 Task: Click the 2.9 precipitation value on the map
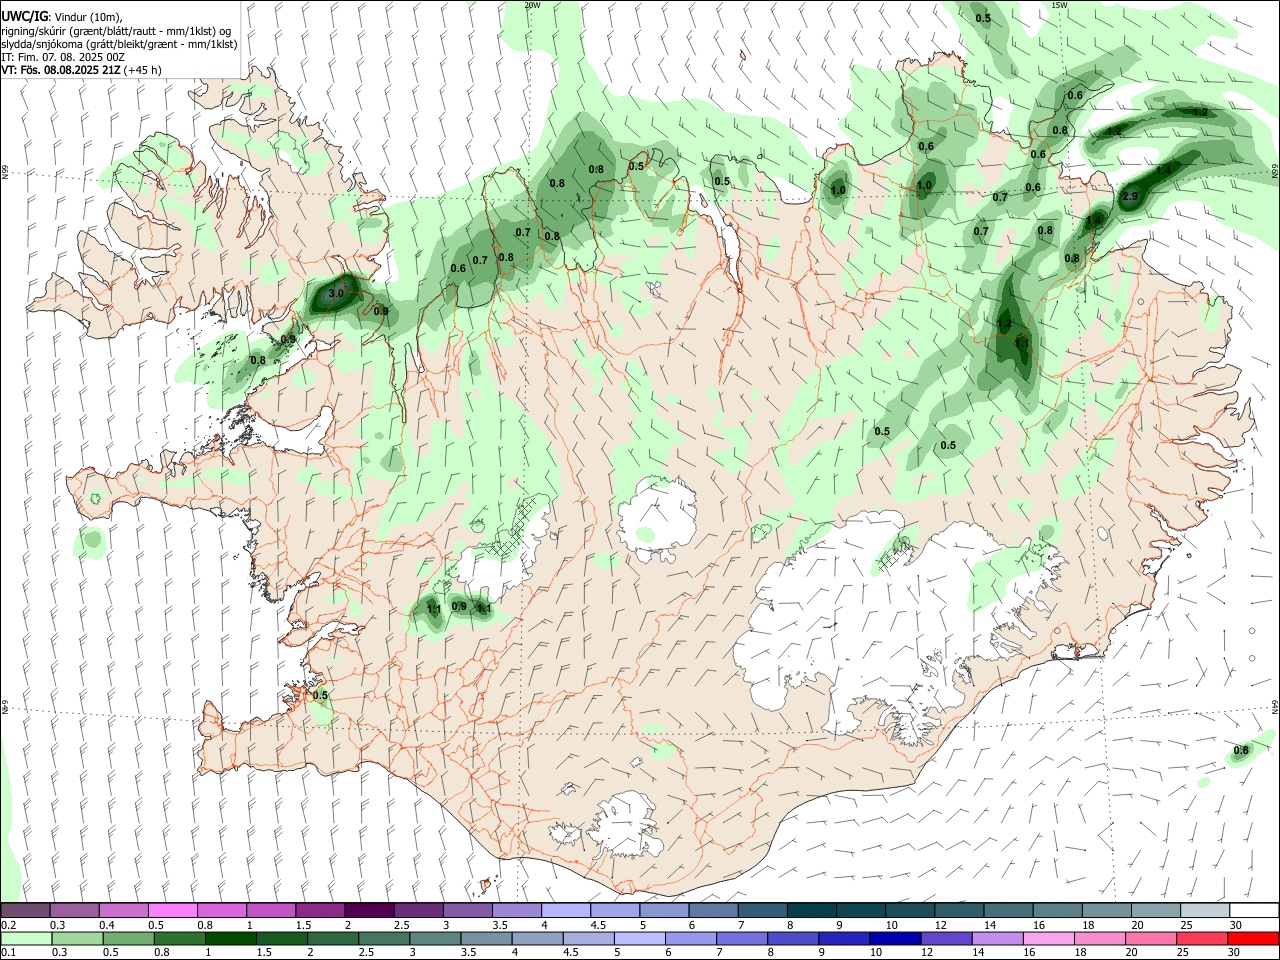pos(1130,197)
